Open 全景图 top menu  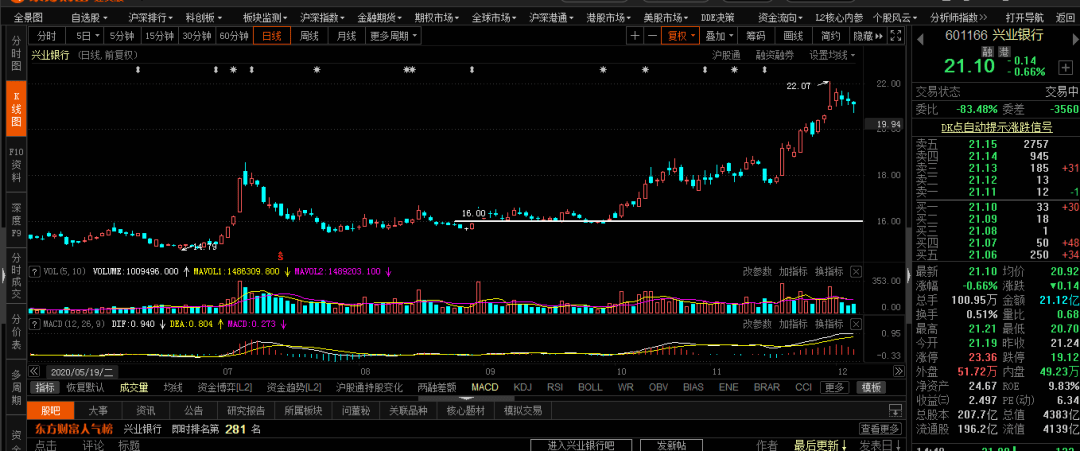[x=28, y=17]
